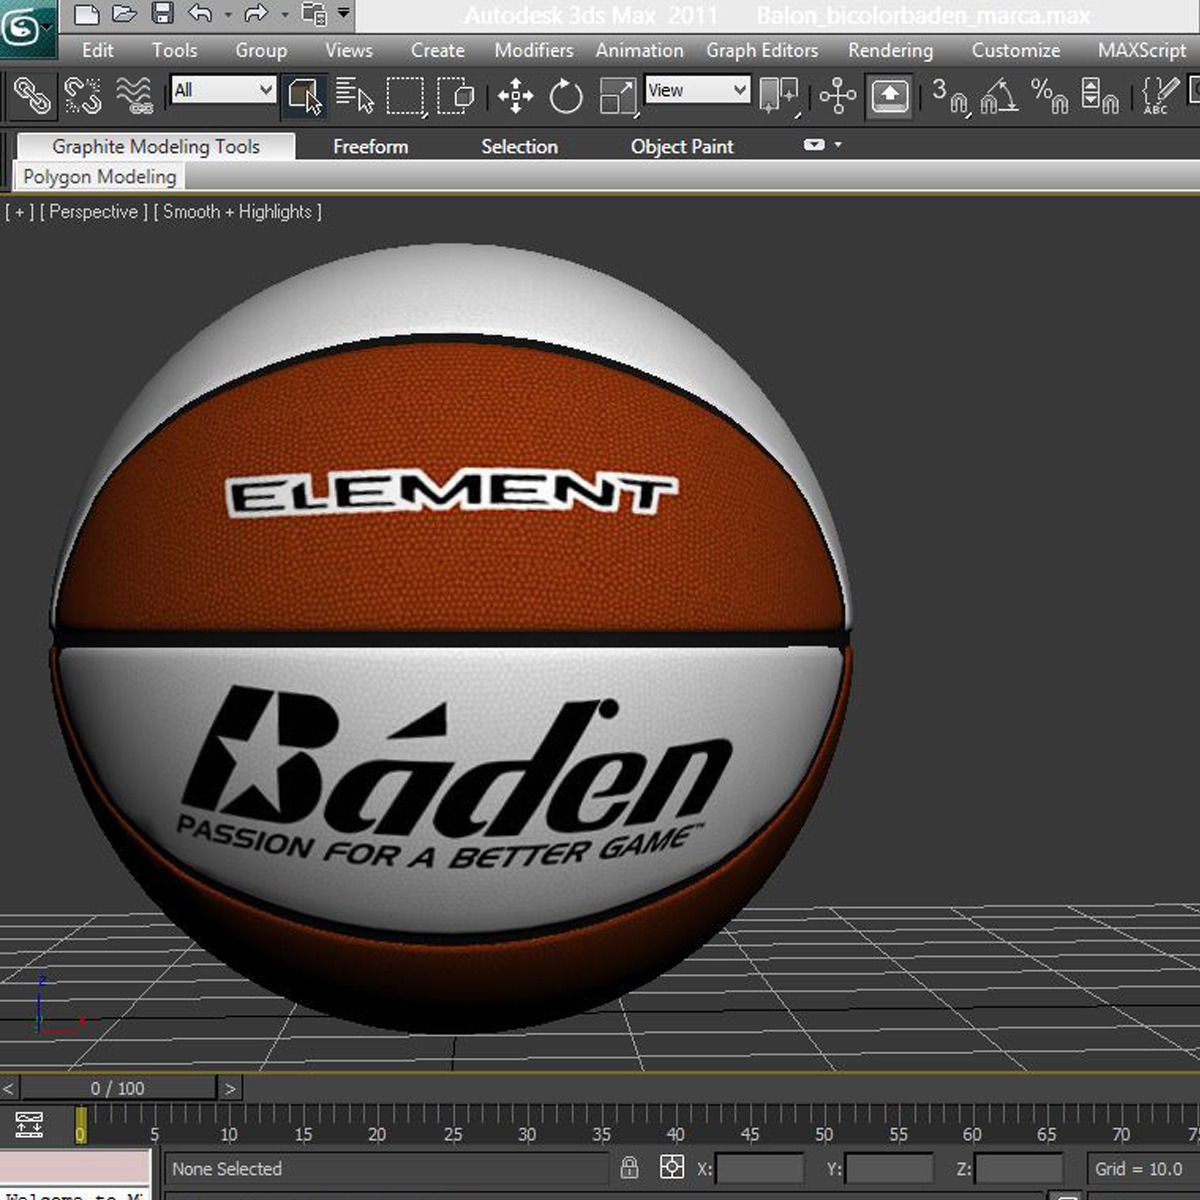The height and width of the screenshot is (1200, 1200).
Task: Click the Select and Link chain icon
Action: click(32, 96)
